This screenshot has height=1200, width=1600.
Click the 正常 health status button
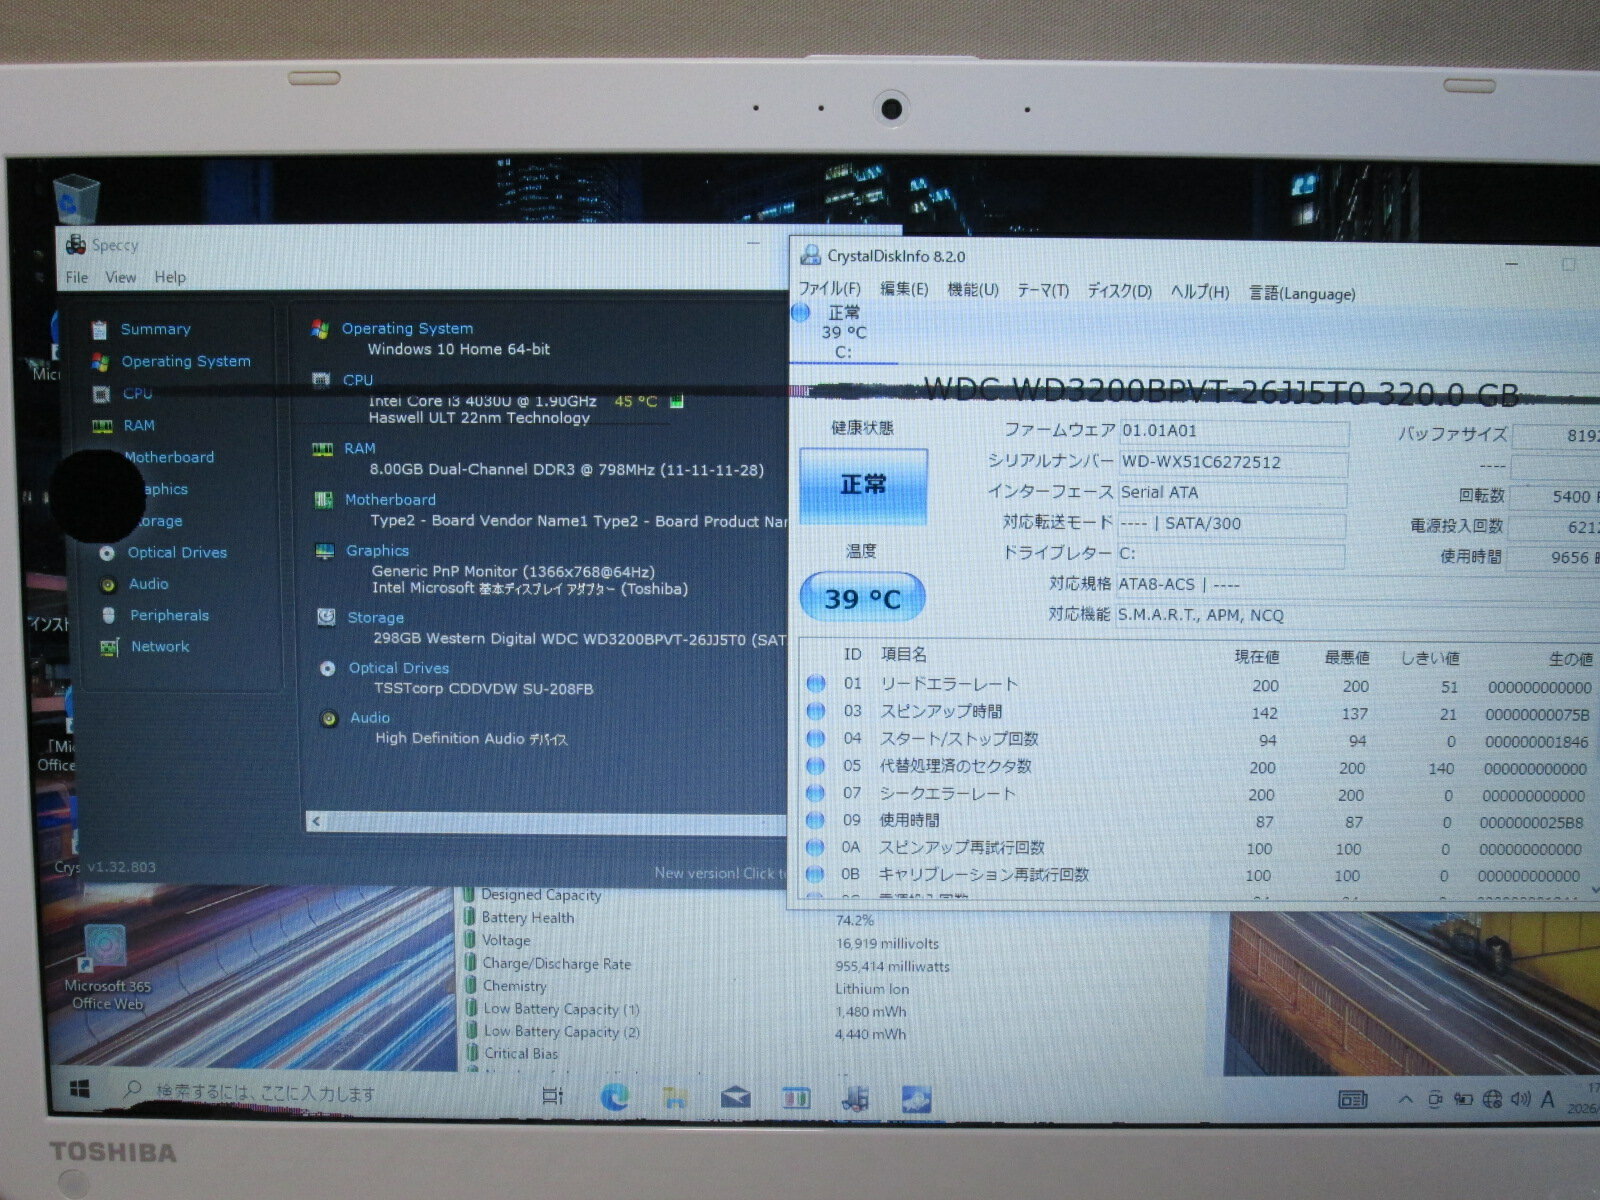pyautogui.click(x=863, y=485)
